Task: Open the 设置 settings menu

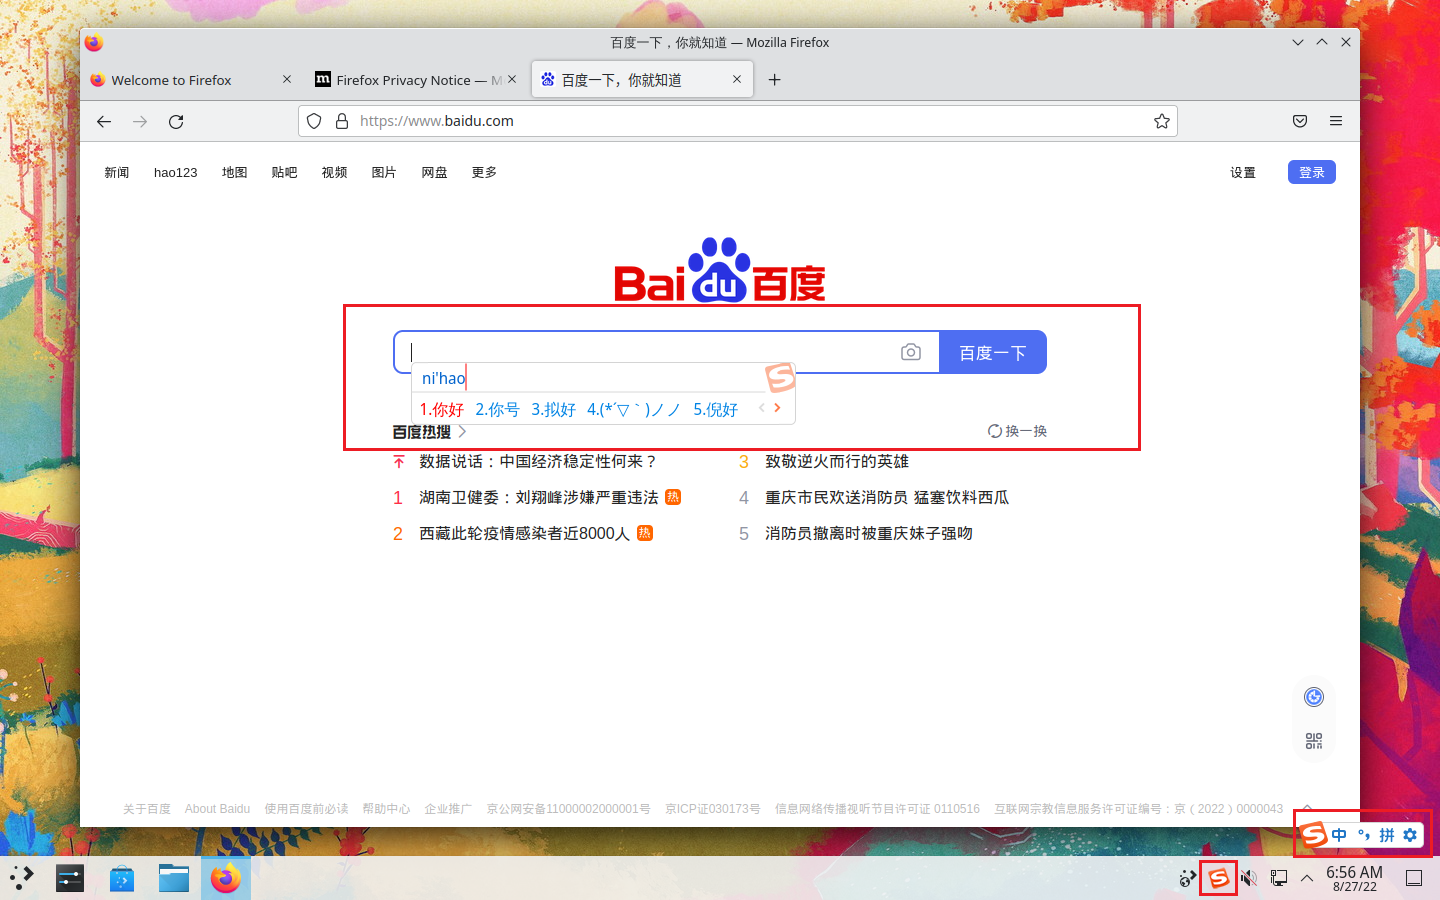Action: (1243, 172)
